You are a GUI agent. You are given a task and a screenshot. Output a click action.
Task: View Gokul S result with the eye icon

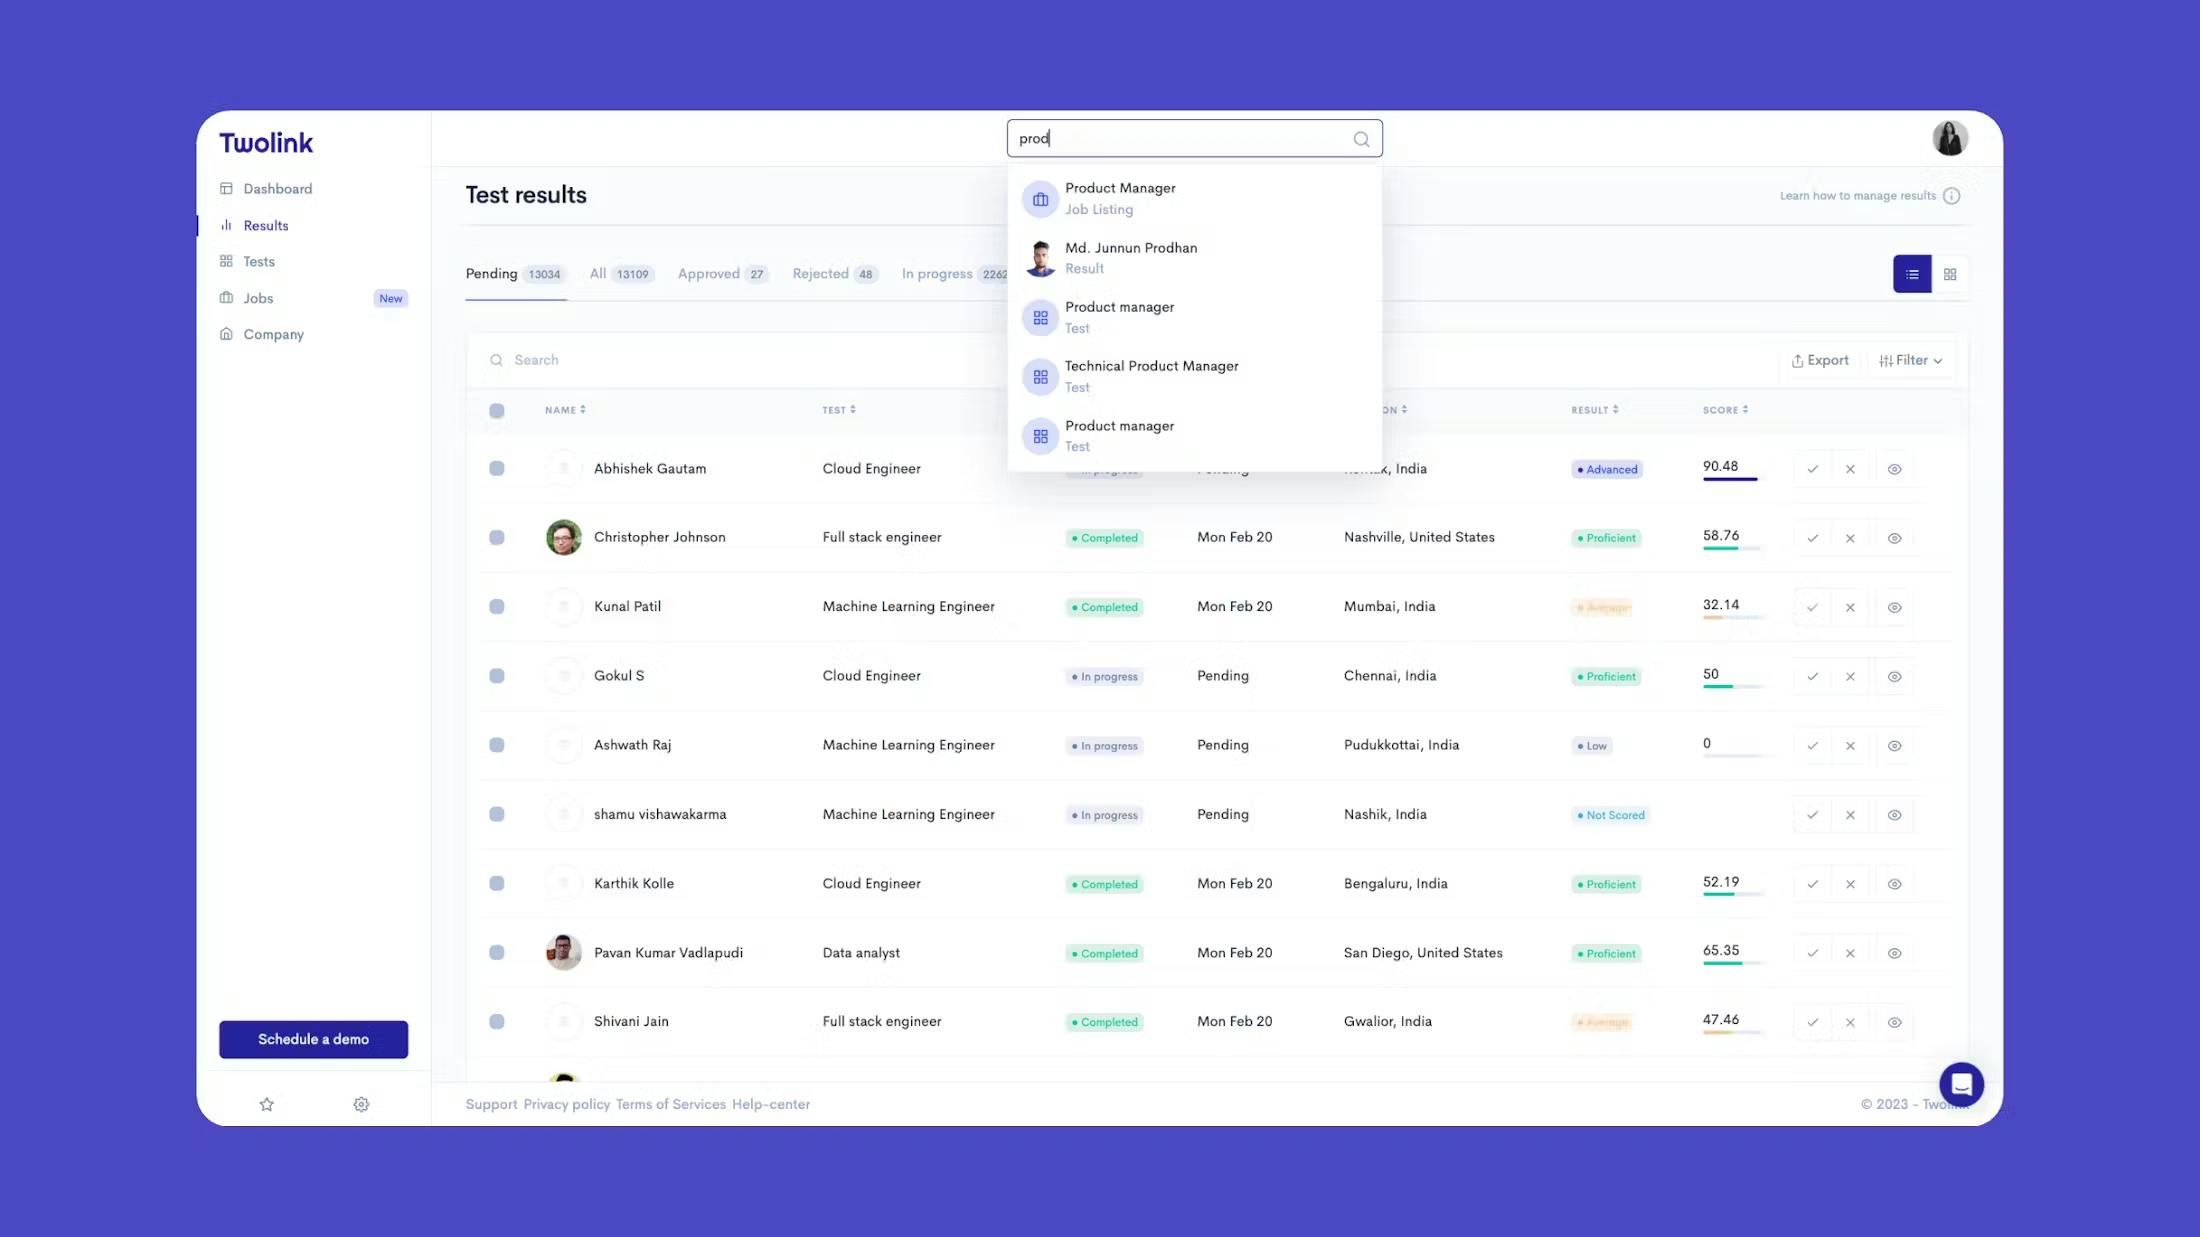[1894, 677]
